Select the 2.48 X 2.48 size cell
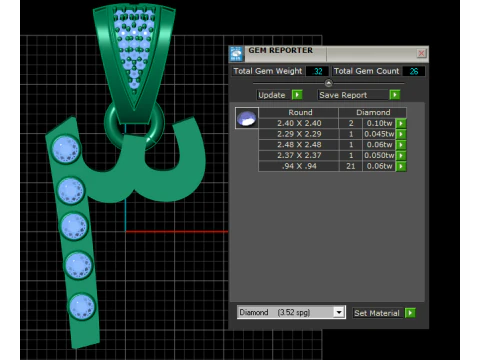The image size is (480, 360). pos(299,145)
